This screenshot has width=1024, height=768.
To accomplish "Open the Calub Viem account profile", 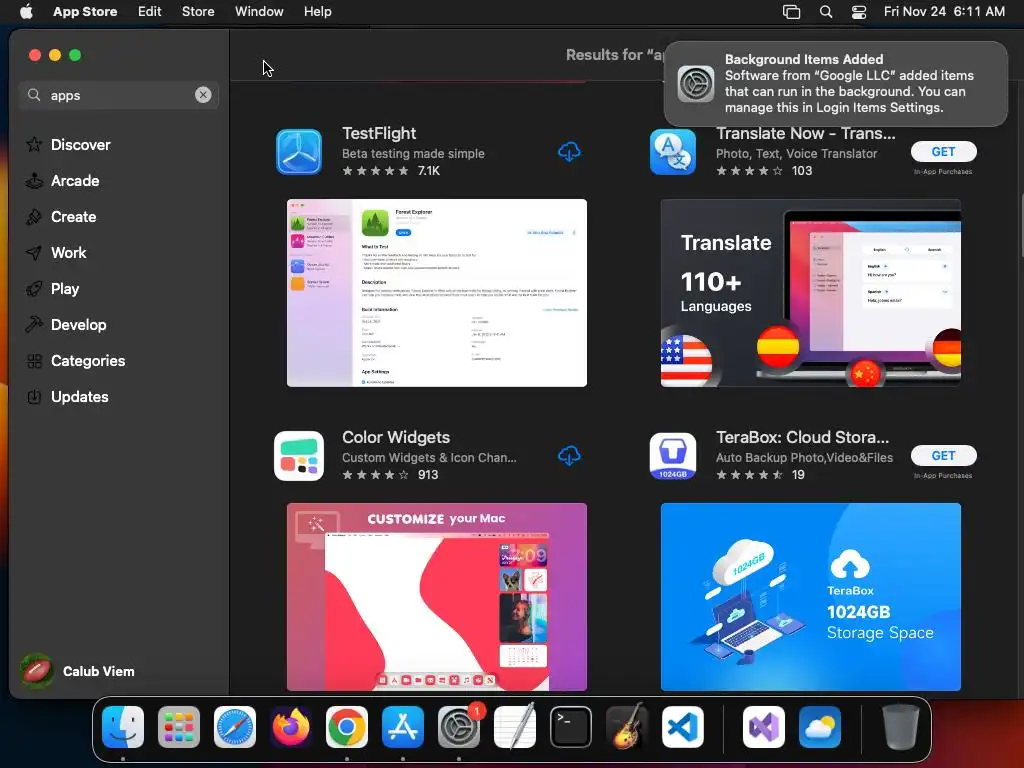I will [78, 671].
